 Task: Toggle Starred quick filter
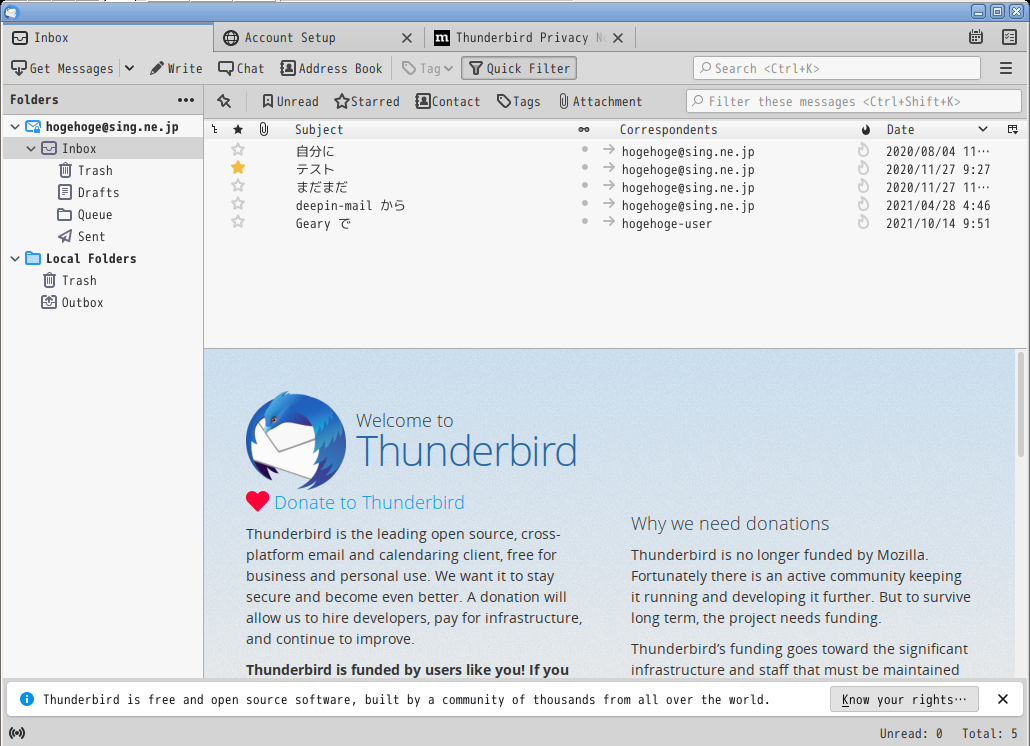point(367,101)
